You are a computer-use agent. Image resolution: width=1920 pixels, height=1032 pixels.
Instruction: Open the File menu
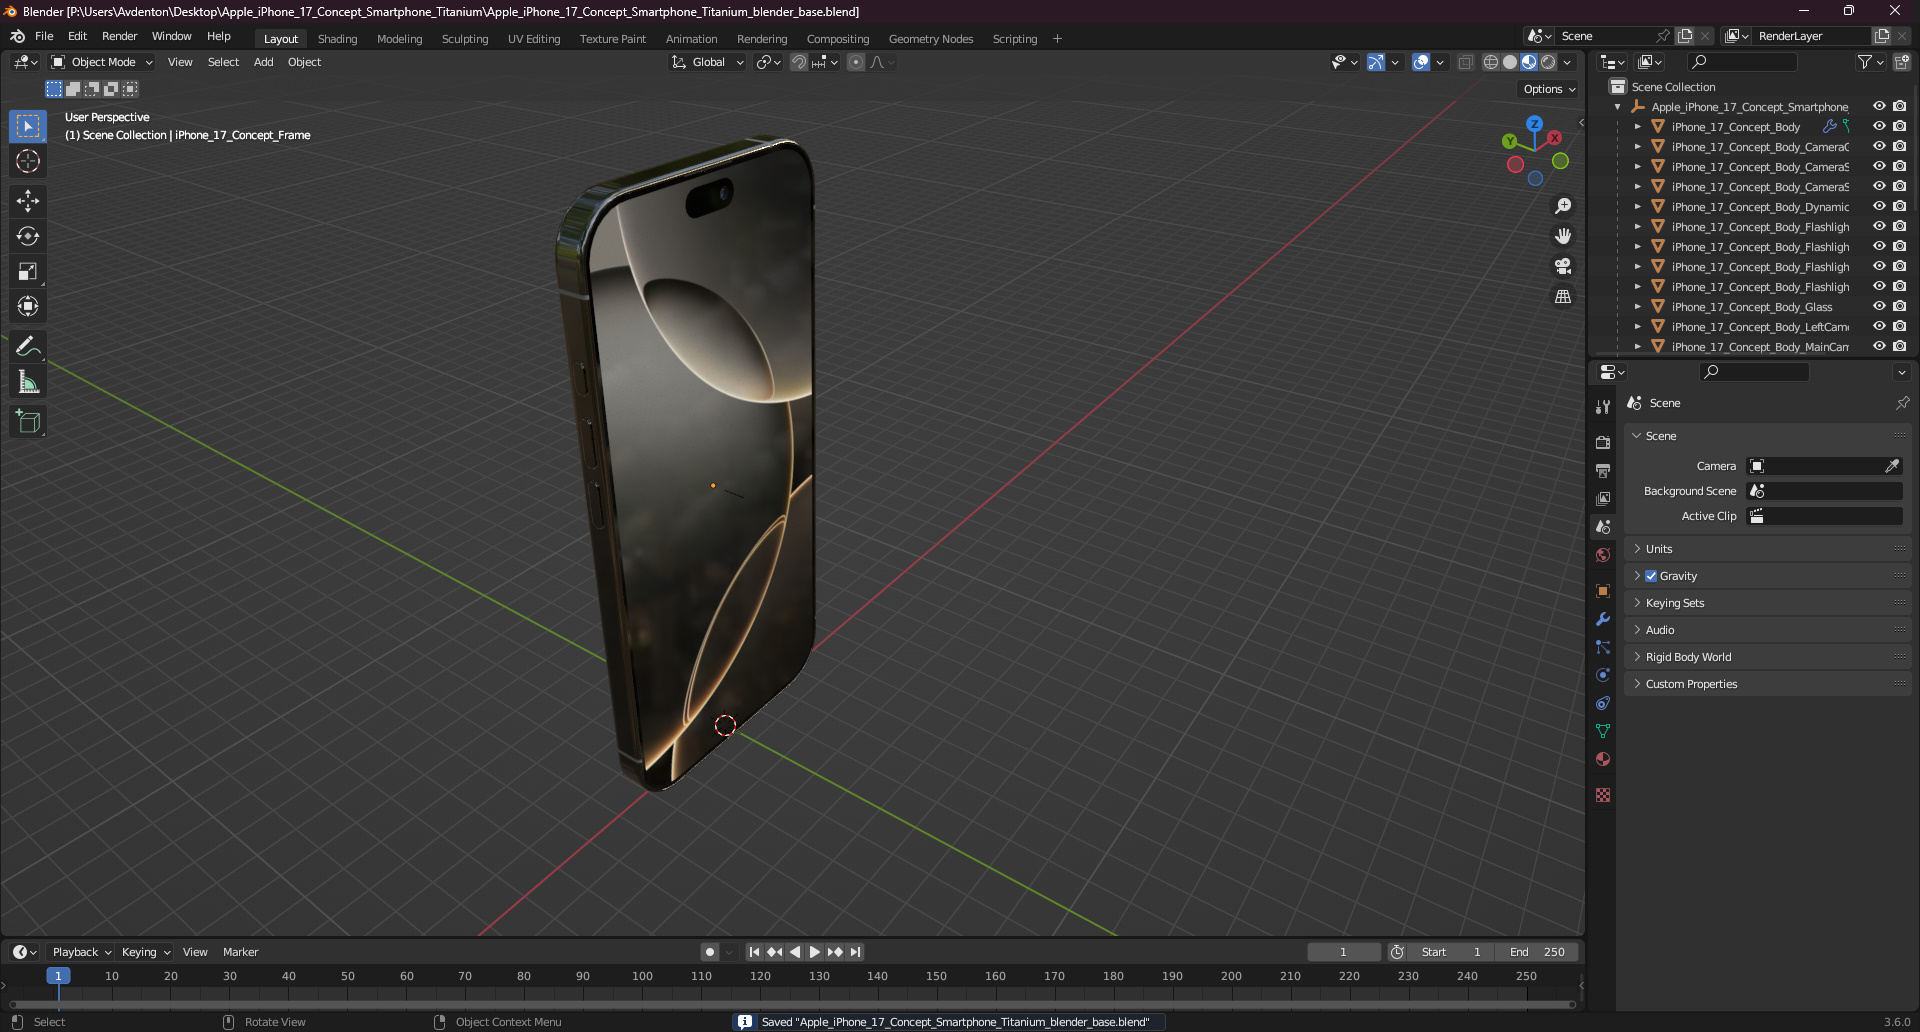[x=44, y=36]
